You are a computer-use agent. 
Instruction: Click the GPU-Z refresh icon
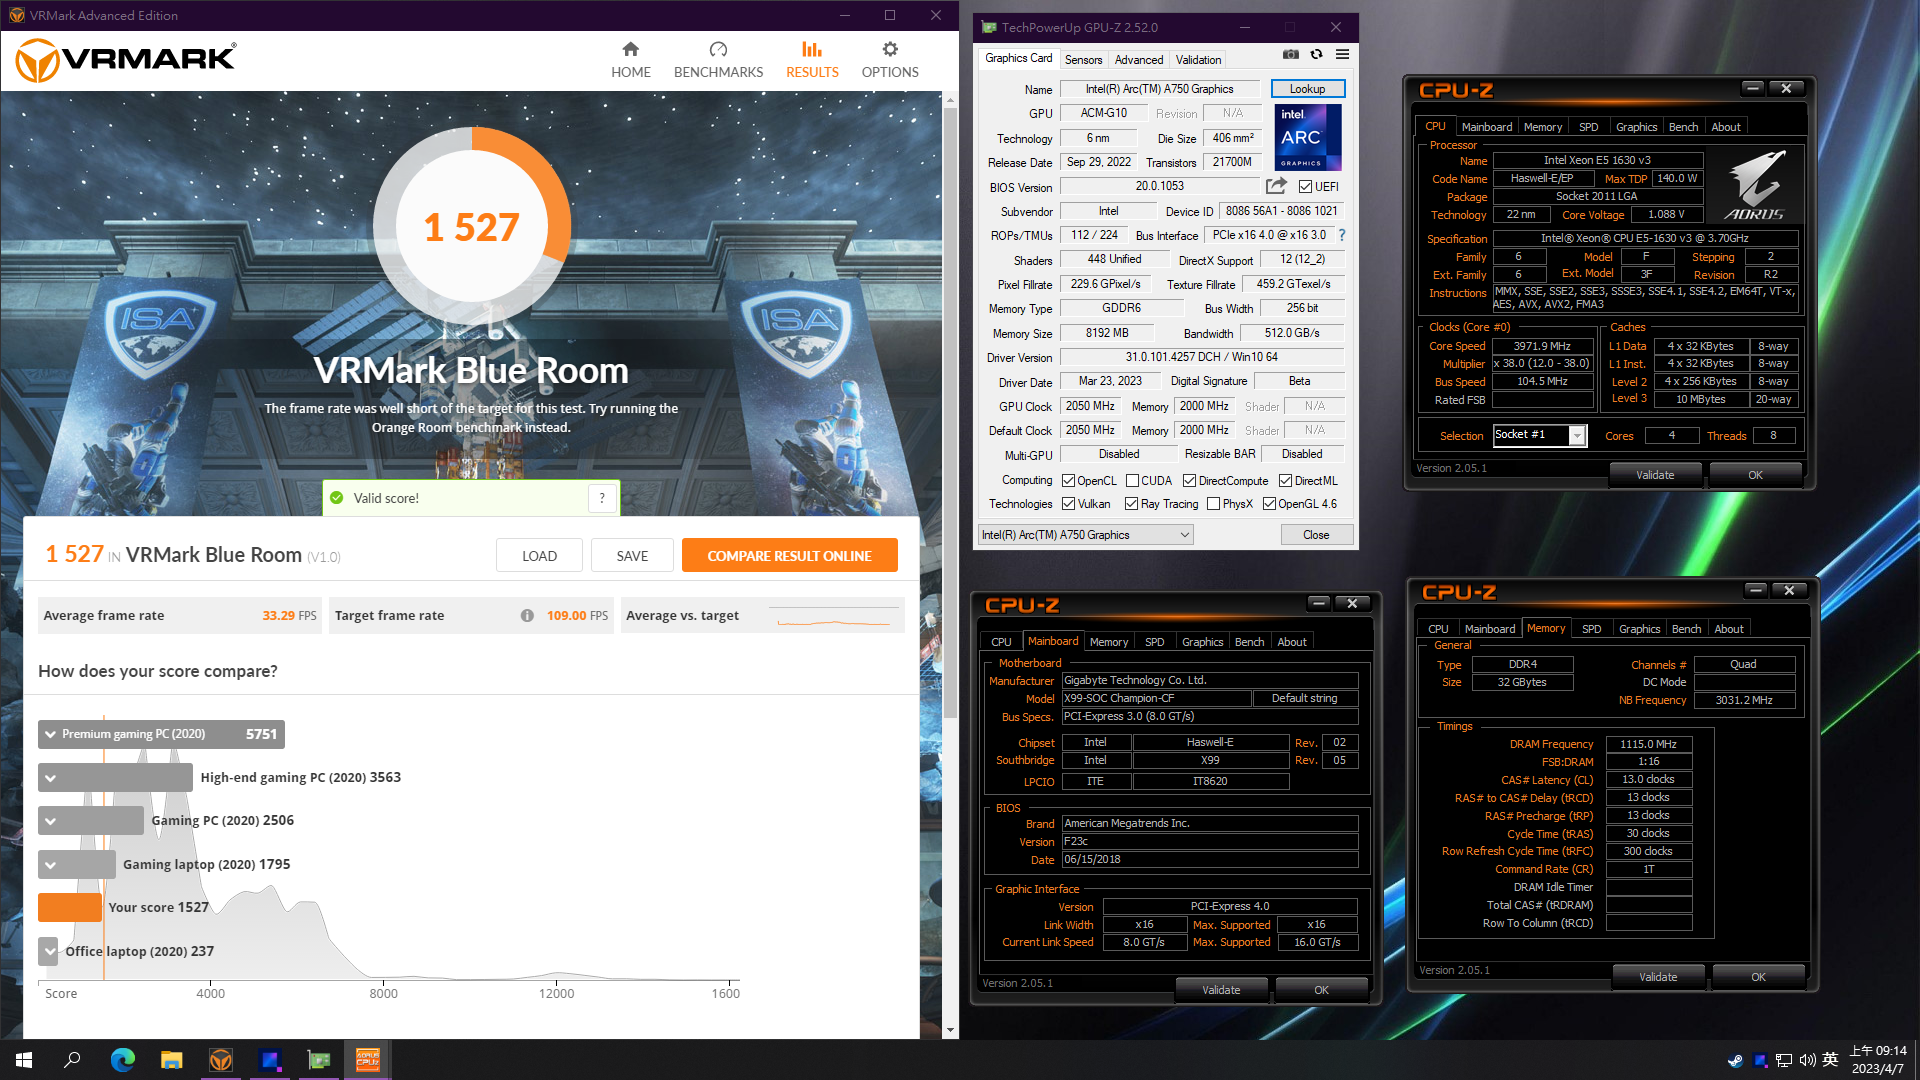point(1317,55)
